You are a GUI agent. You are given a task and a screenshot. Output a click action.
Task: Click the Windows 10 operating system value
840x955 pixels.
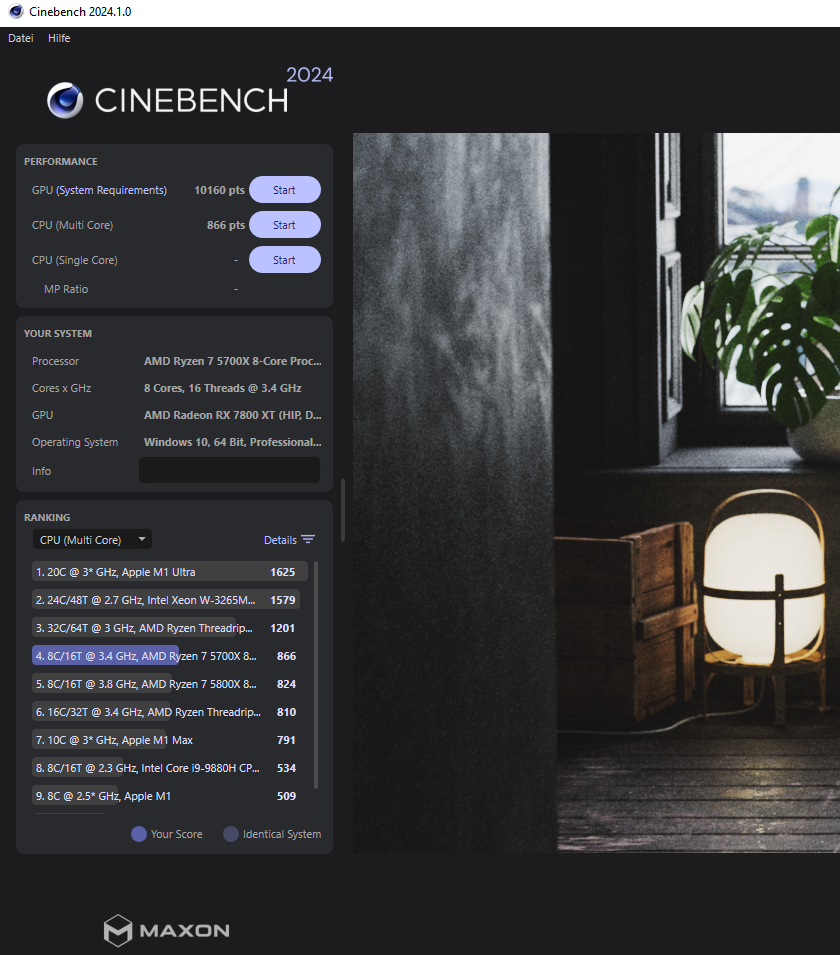click(233, 442)
